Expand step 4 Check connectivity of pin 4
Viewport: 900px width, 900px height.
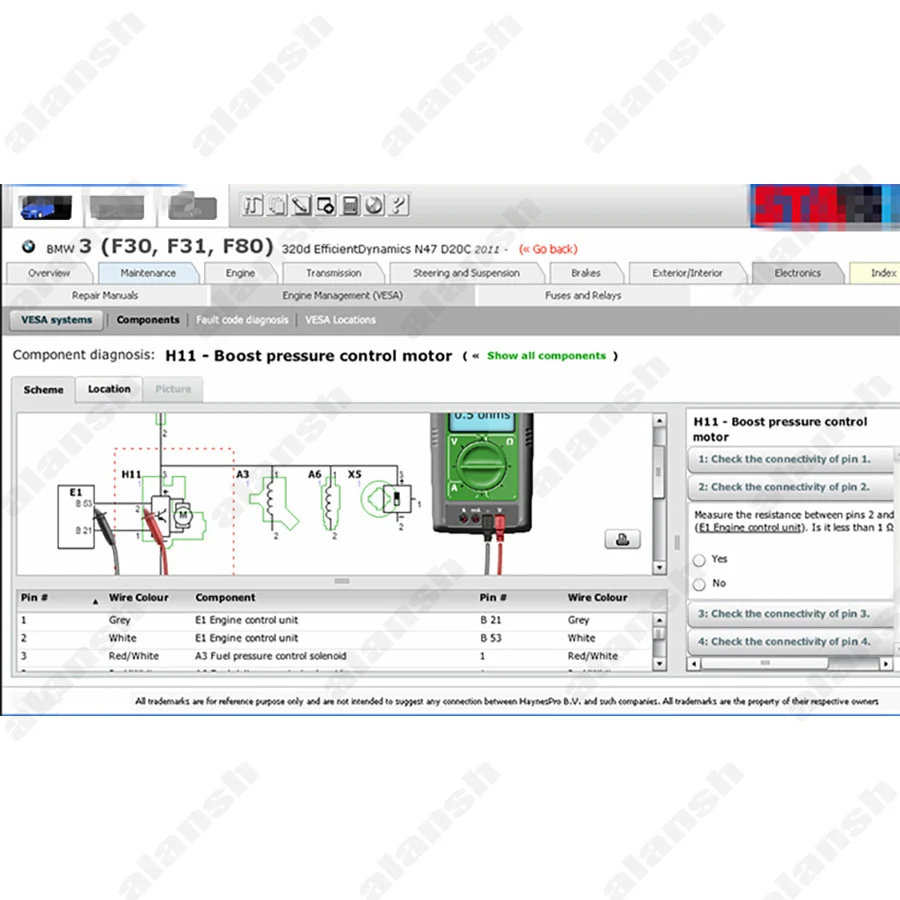pyautogui.click(x=790, y=642)
